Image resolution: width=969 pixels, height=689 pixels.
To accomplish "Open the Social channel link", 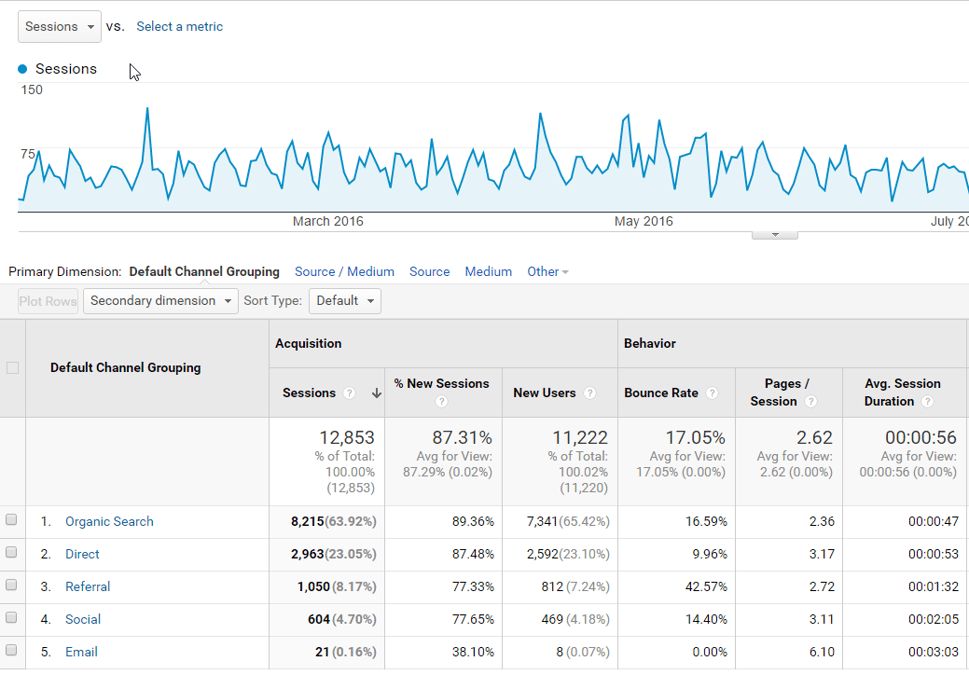I will [83, 620].
